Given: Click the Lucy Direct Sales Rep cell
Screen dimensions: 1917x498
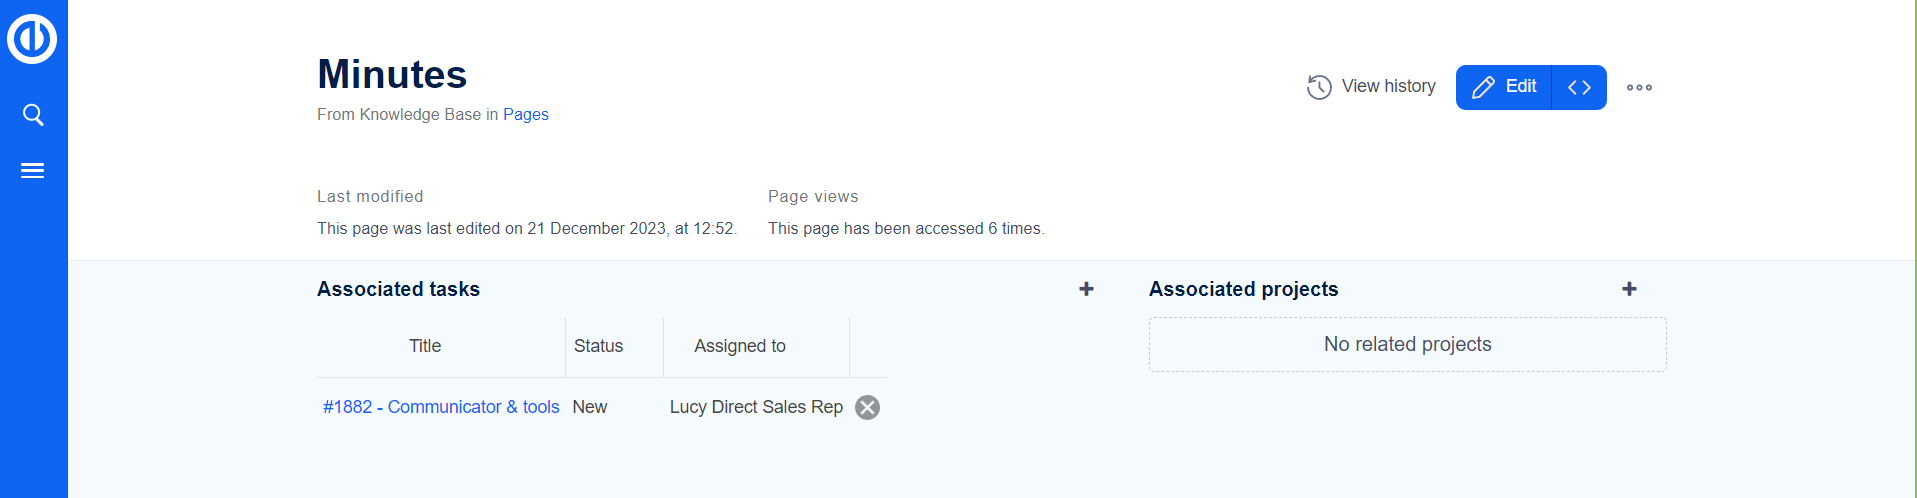Looking at the screenshot, I should click(x=756, y=407).
